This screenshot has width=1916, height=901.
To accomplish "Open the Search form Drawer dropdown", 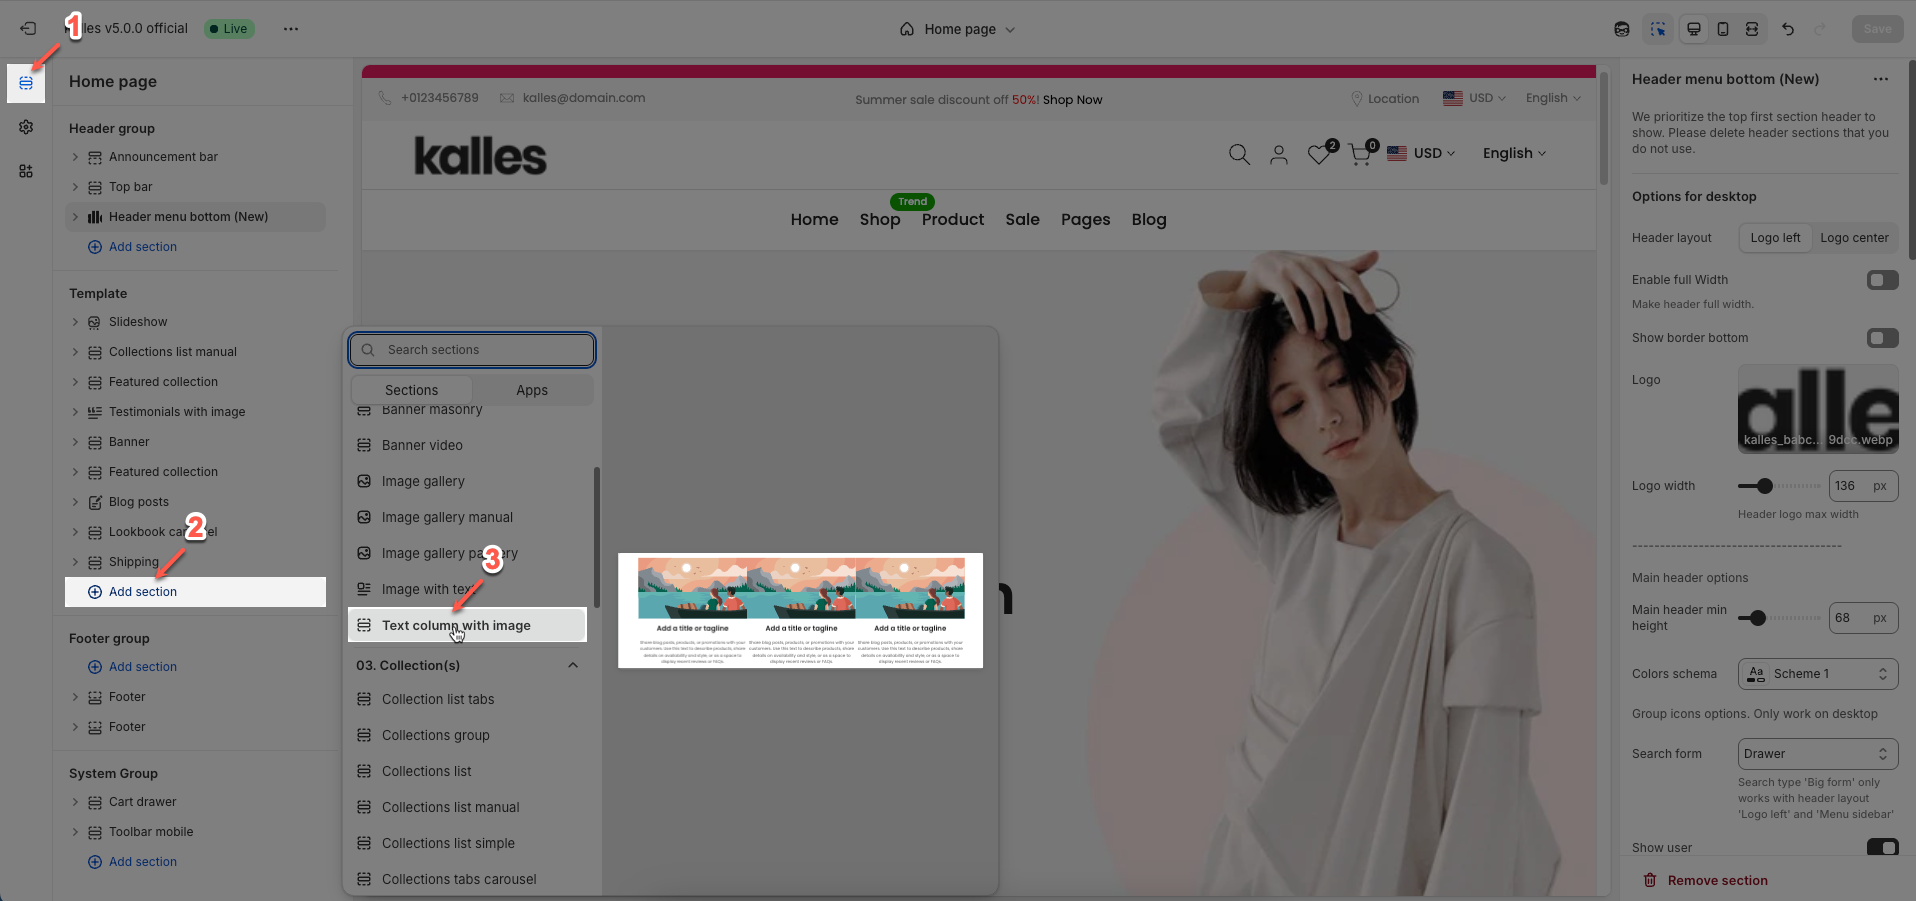I will point(1818,754).
